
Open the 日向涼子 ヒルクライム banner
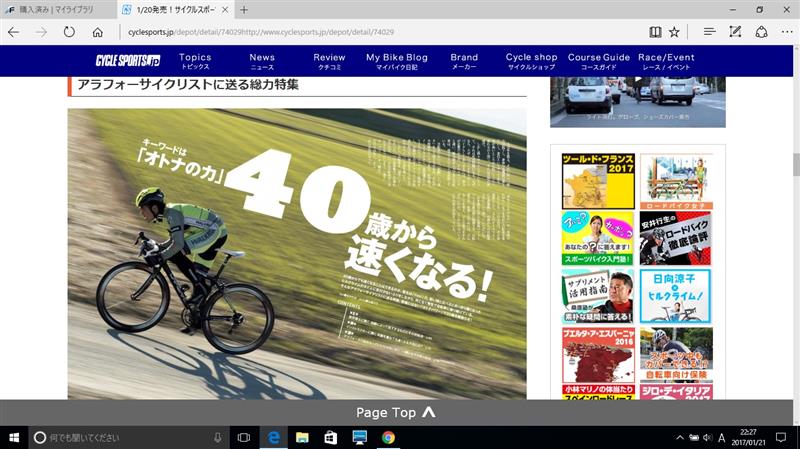(676, 296)
